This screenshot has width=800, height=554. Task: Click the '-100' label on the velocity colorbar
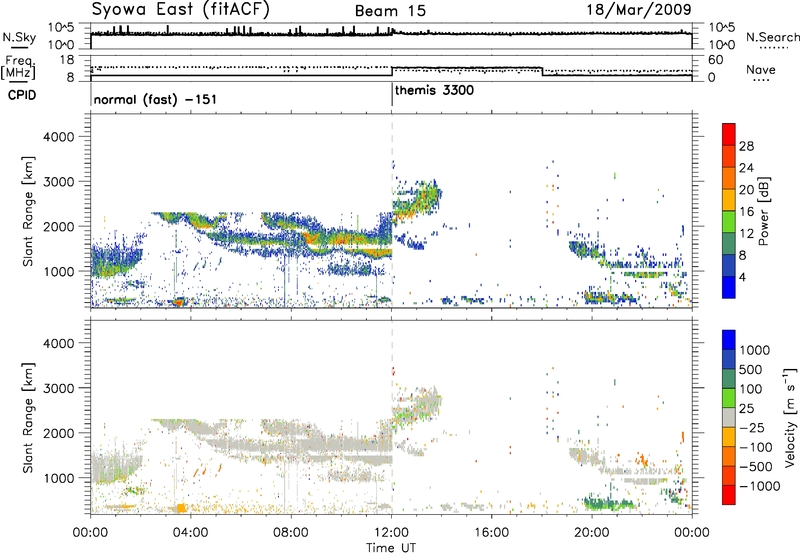pos(756,447)
